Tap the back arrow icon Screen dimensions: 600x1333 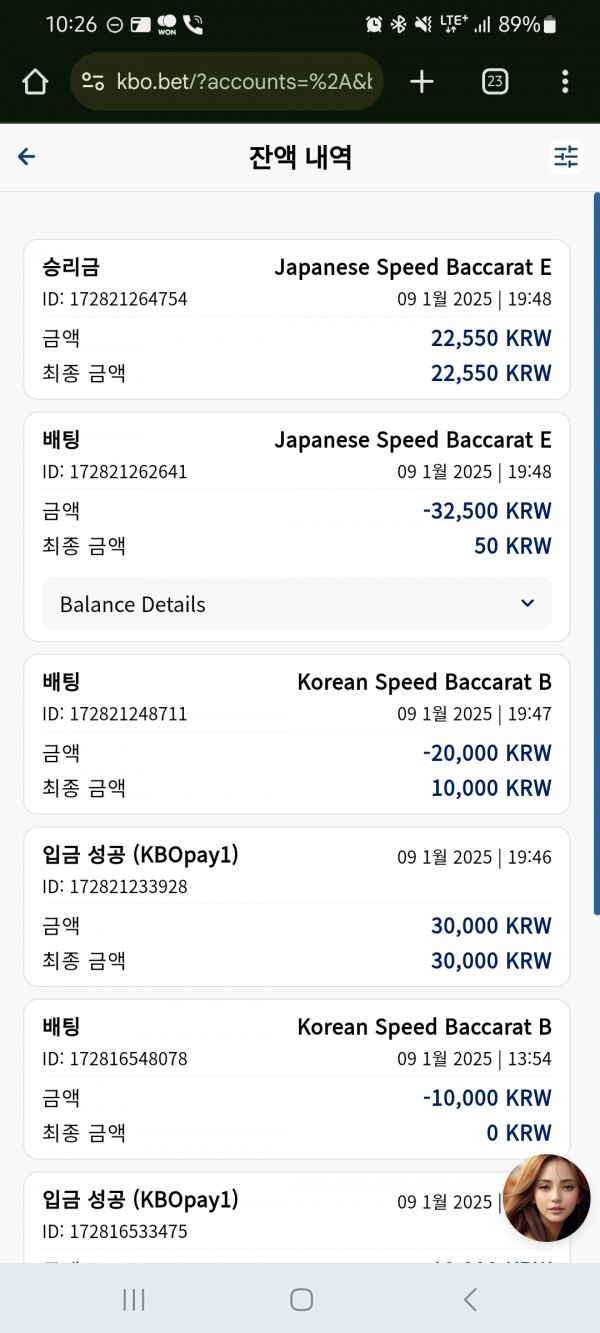[27, 157]
